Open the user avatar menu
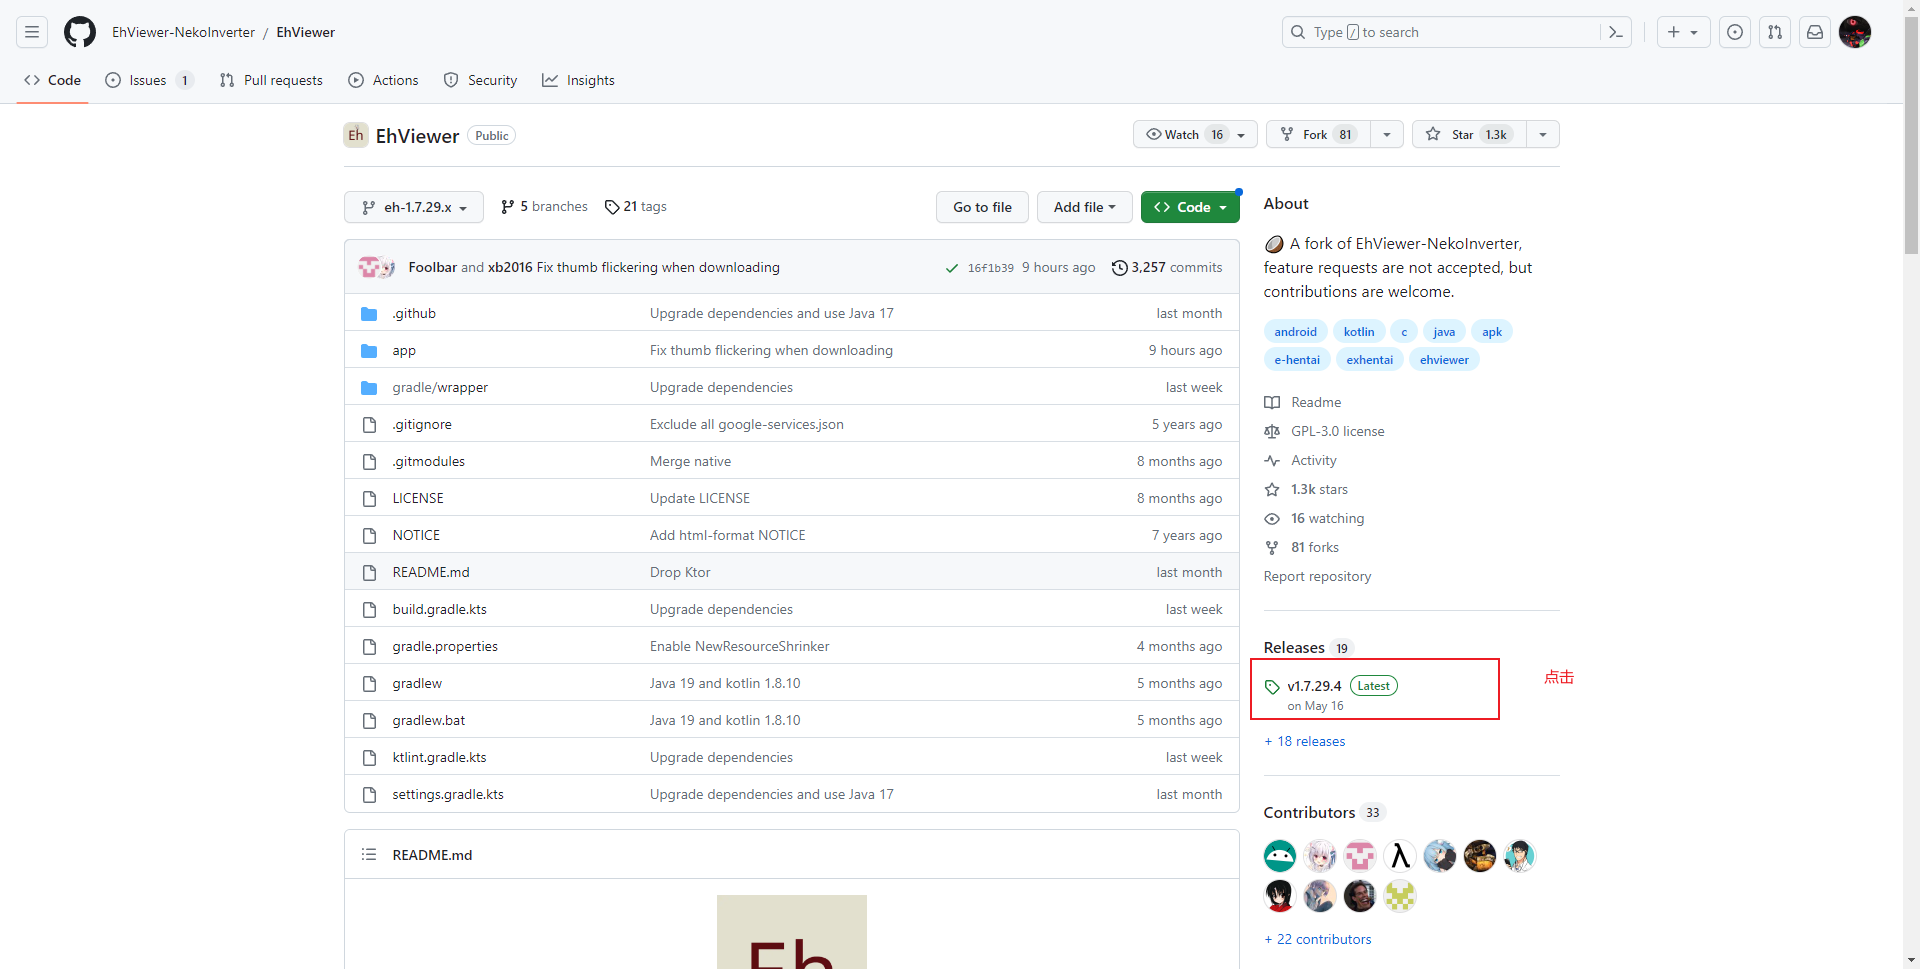1920x969 pixels. click(x=1855, y=32)
